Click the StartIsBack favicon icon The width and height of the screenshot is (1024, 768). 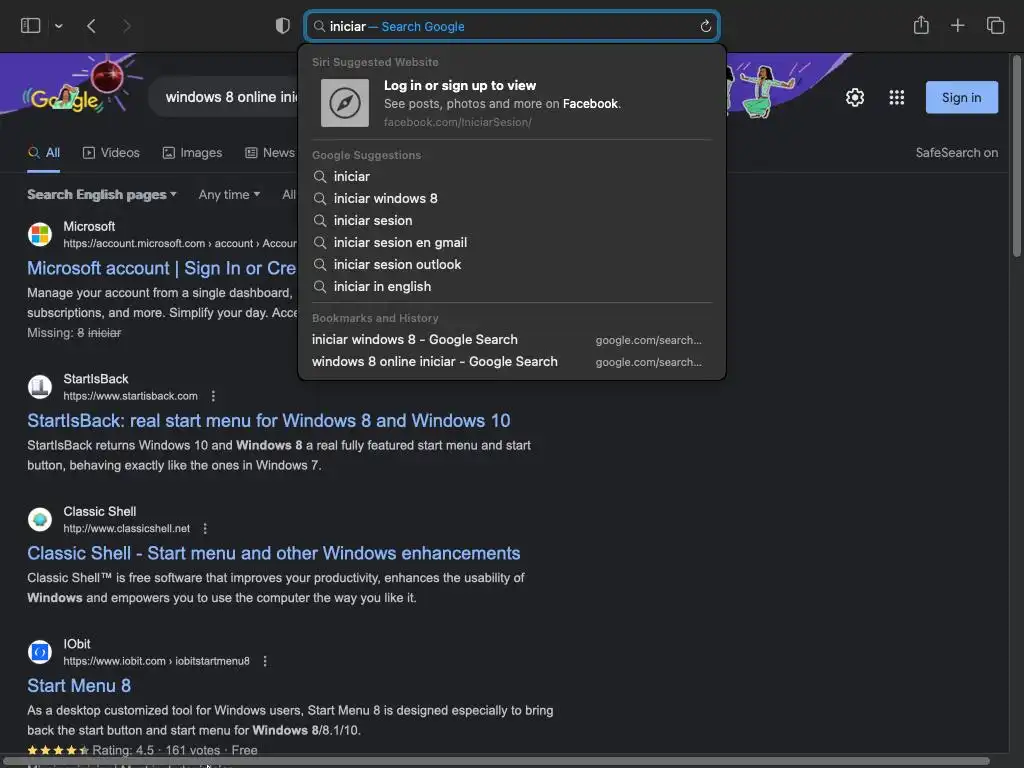point(40,387)
